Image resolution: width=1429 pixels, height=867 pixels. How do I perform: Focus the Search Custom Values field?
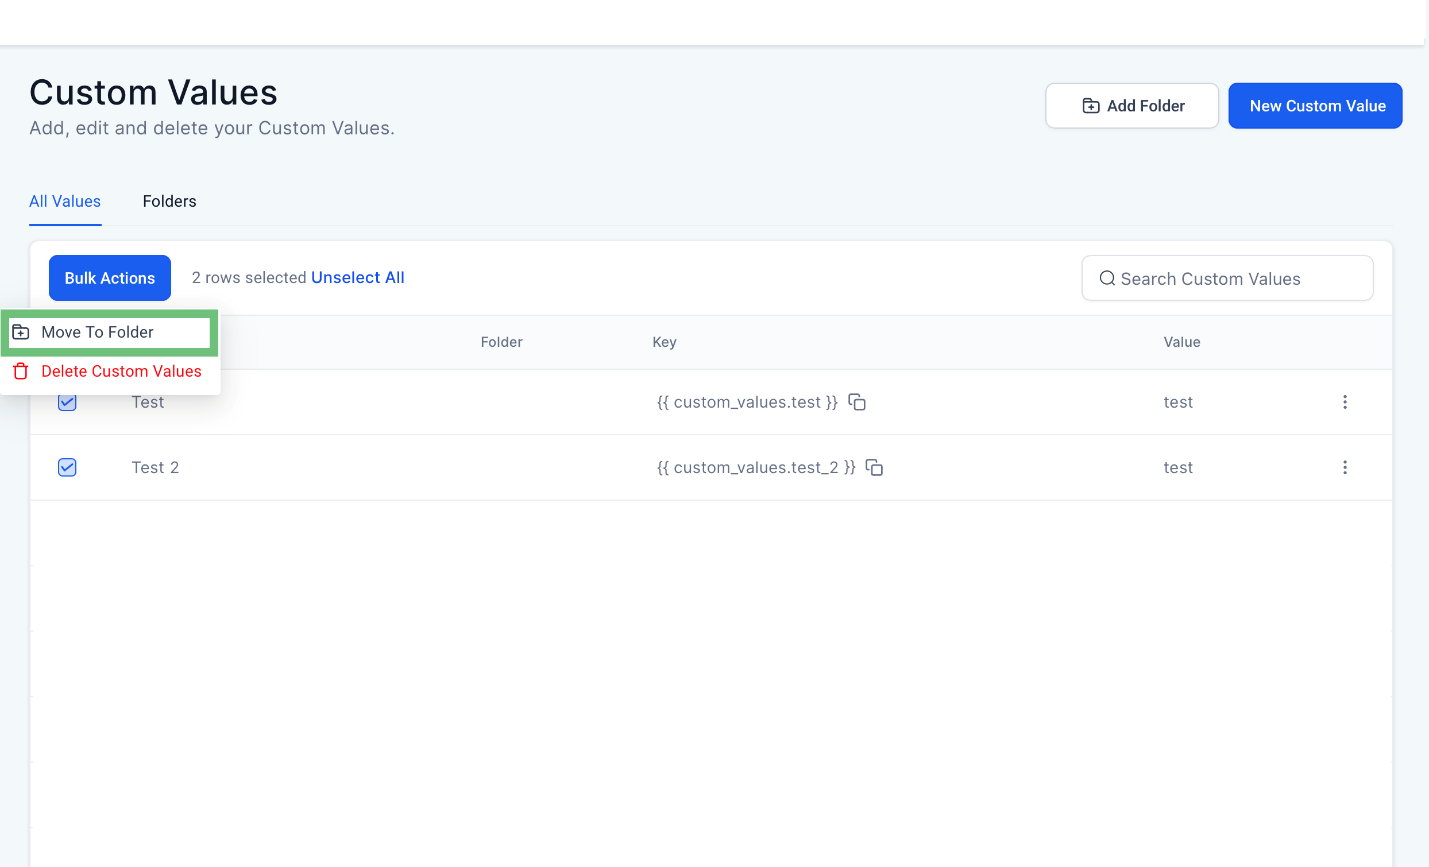tap(1227, 278)
